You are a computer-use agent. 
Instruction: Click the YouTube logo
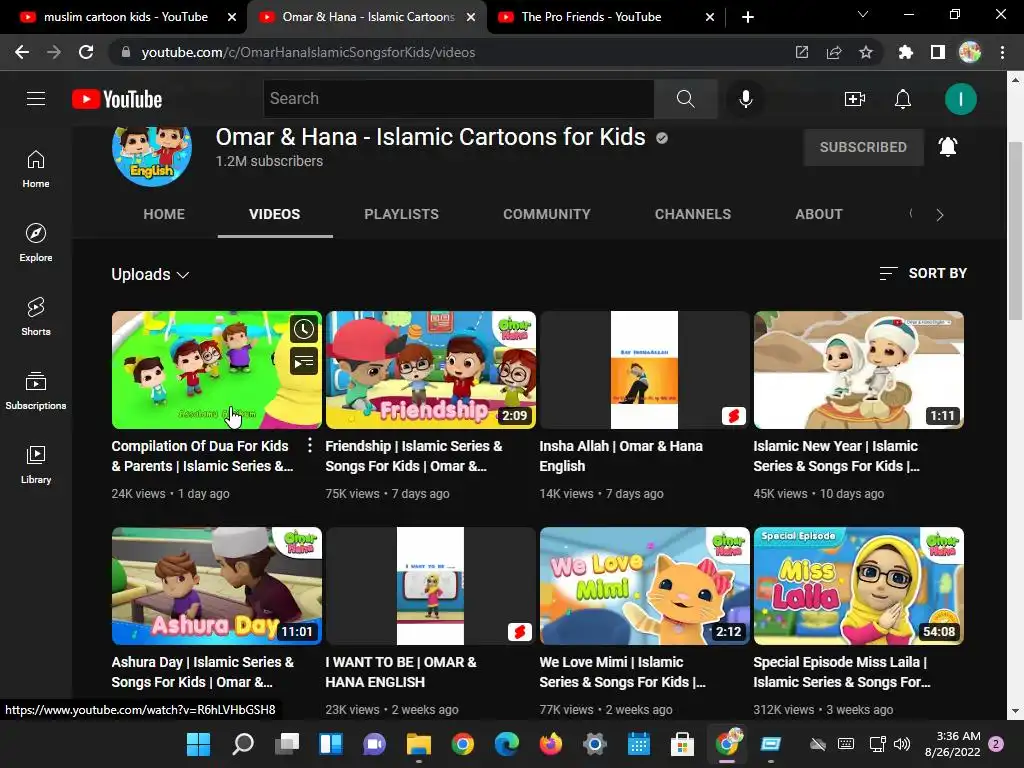117,99
